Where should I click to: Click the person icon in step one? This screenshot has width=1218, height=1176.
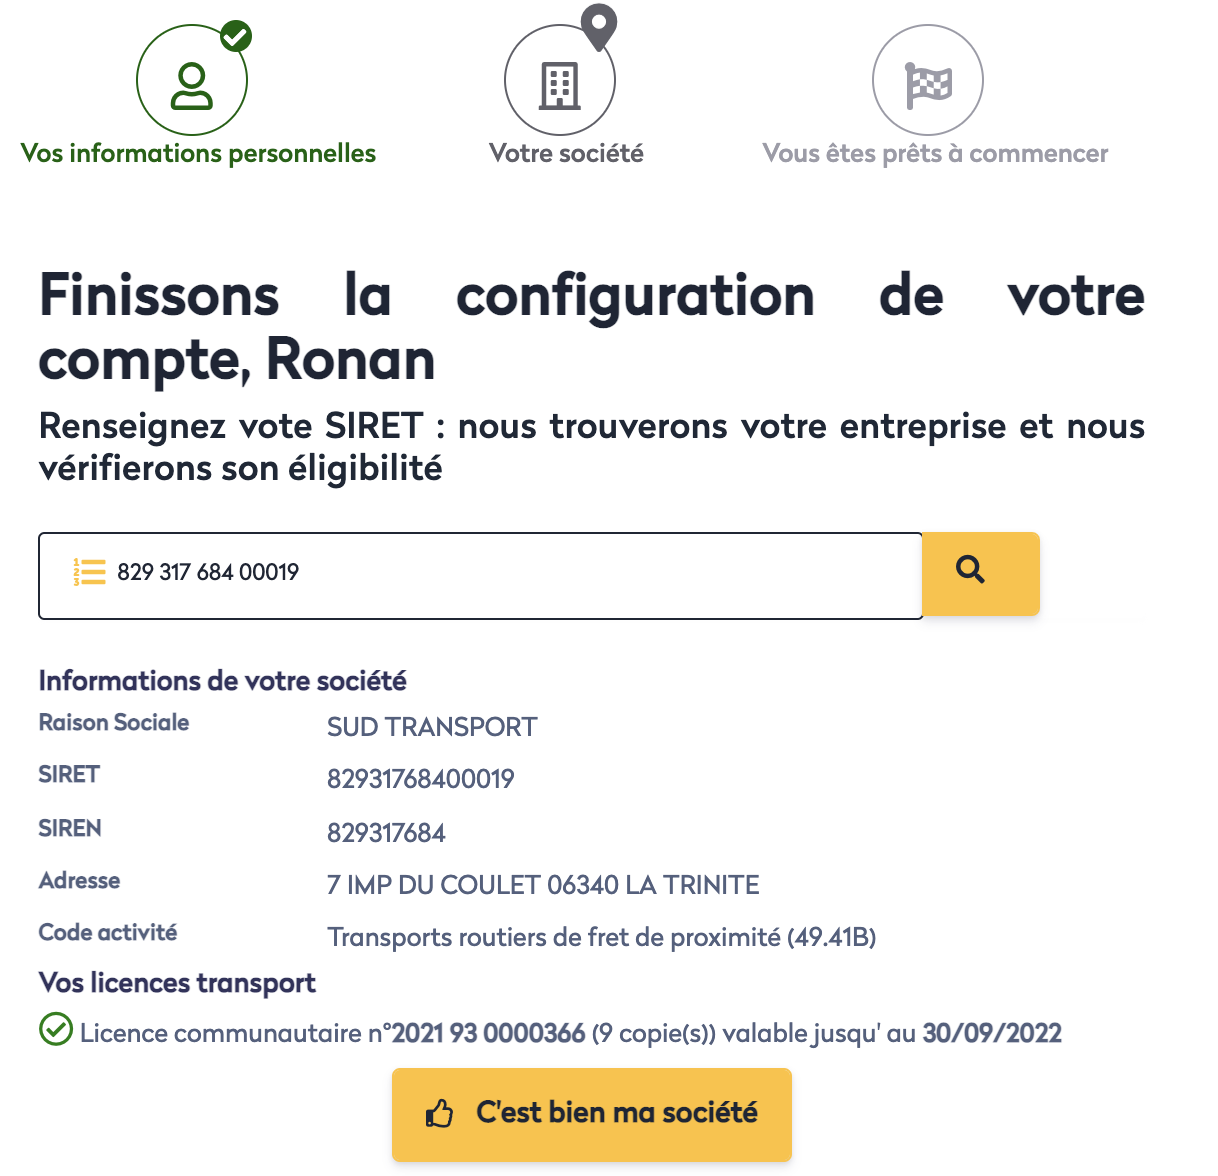click(191, 85)
